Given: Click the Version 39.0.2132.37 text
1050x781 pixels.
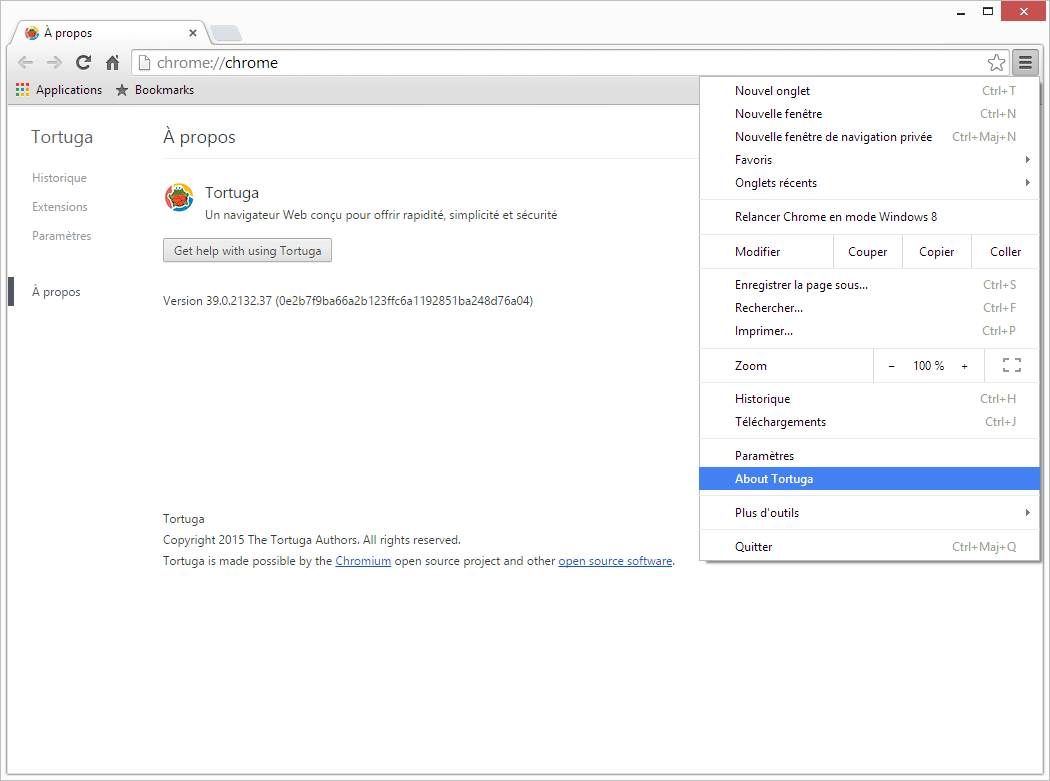Looking at the screenshot, I should tap(348, 301).
